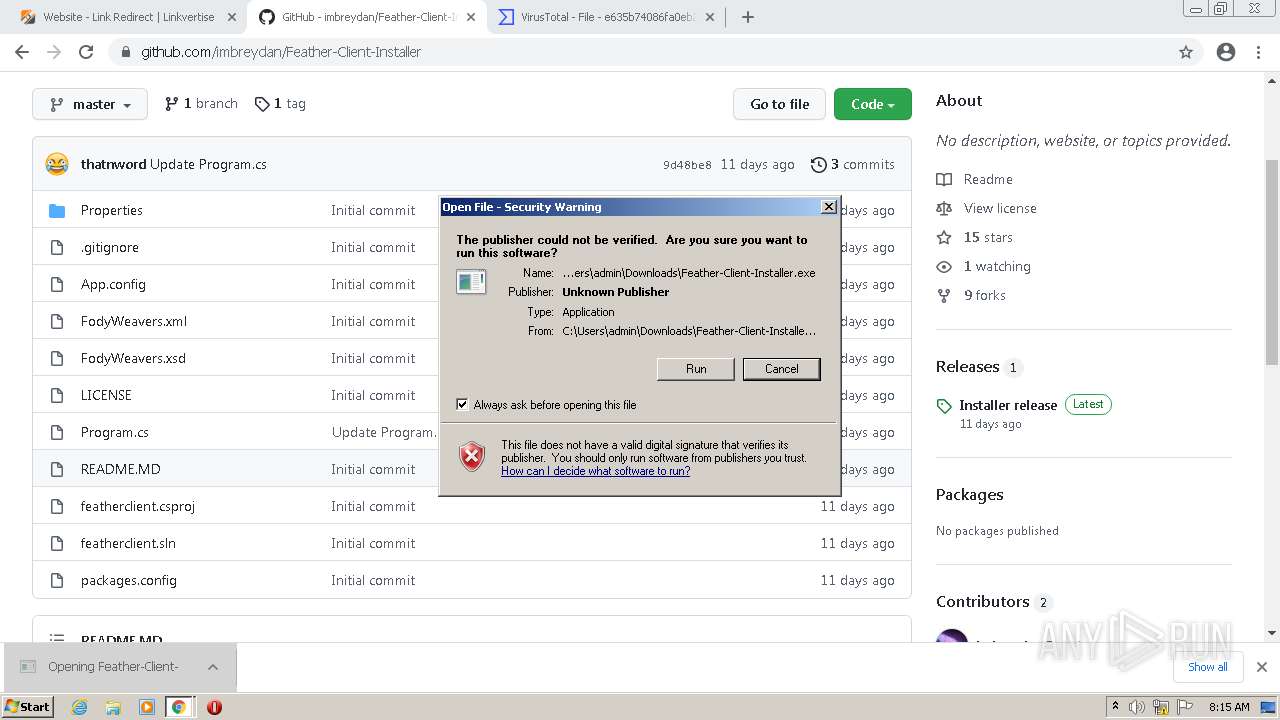Open the App.config file
The image size is (1280, 720).
click(x=113, y=284)
